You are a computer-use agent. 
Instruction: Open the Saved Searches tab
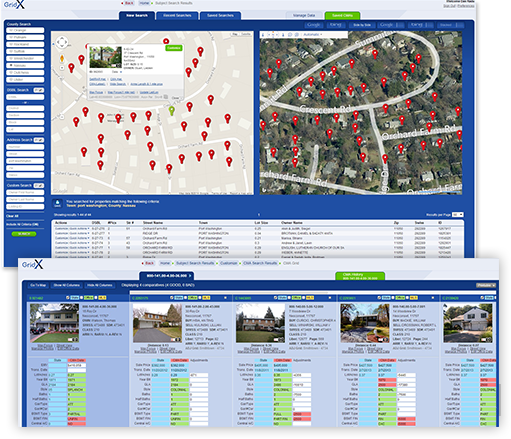click(x=220, y=16)
